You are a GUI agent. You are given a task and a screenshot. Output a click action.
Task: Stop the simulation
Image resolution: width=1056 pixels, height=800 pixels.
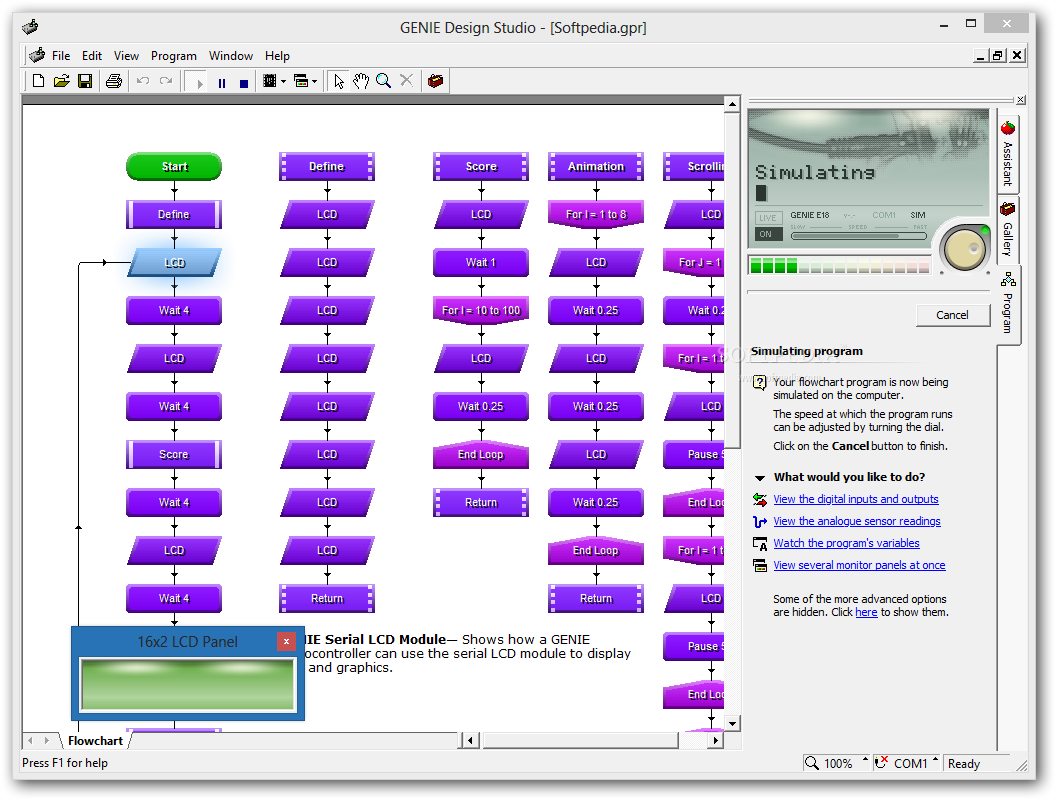click(x=244, y=83)
